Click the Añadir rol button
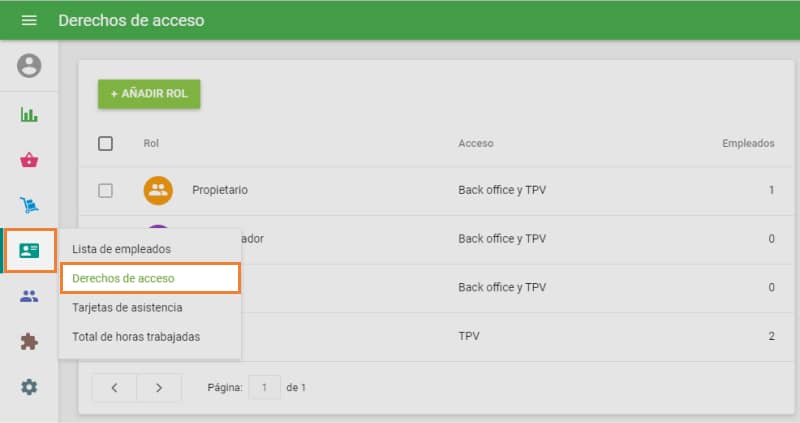Image resolution: width=800 pixels, height=423 pixels. 149,94
